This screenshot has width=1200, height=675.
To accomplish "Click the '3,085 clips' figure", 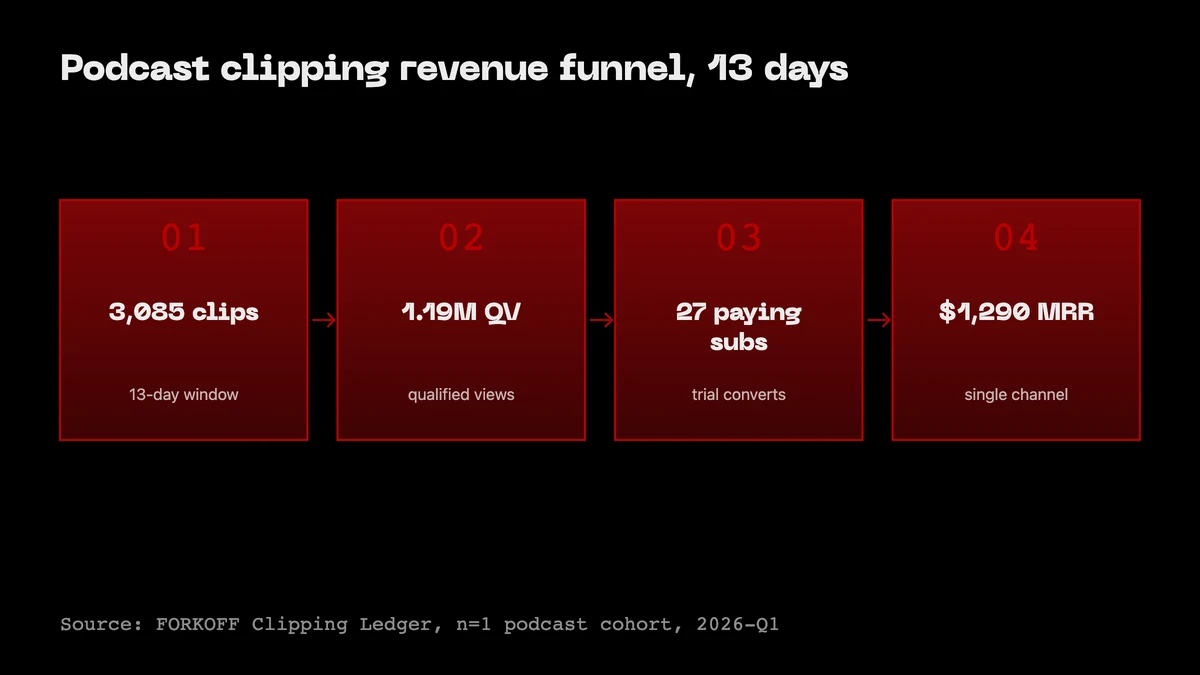I will 184,312.
